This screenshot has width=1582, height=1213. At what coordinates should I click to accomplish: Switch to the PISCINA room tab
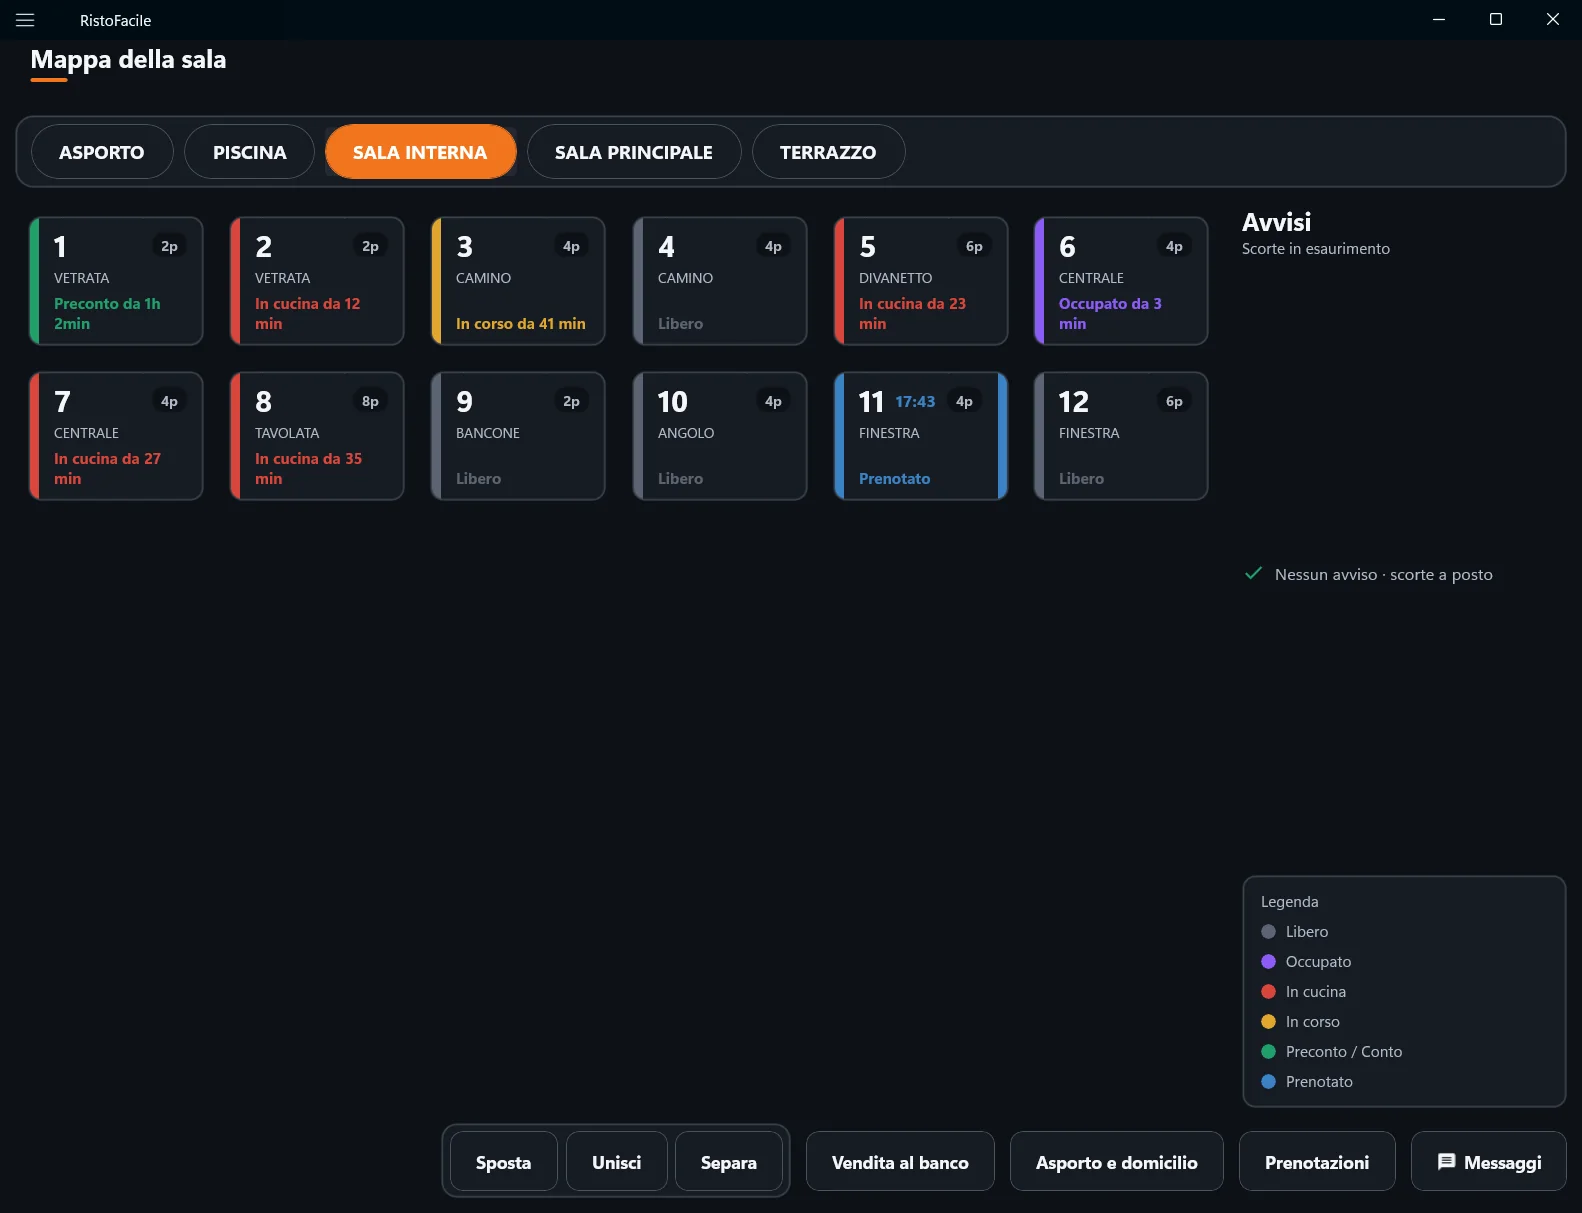pos(249,152)
